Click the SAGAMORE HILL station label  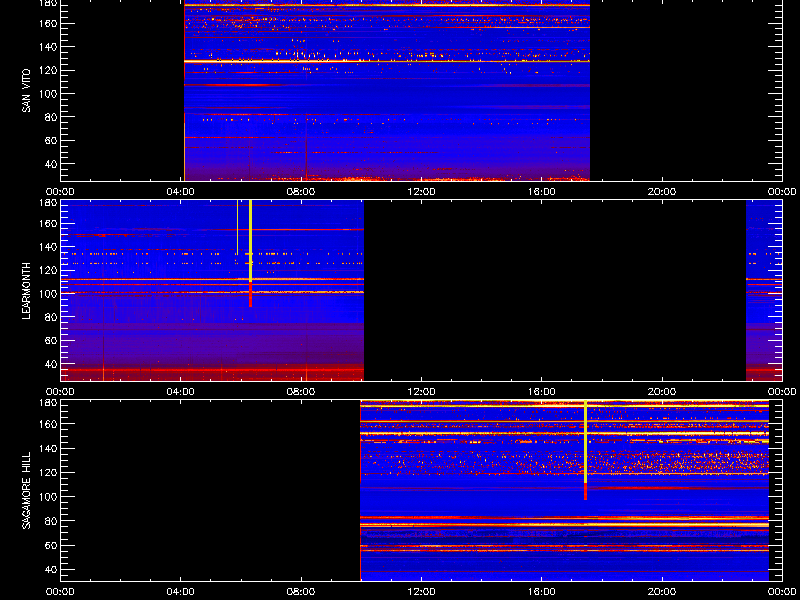pyautogui.click(x=26, y=490)
